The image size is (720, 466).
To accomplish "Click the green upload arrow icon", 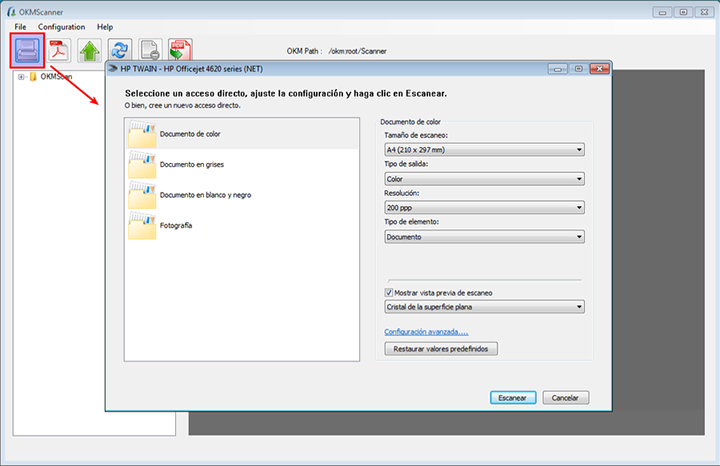I will pos(90,51).
